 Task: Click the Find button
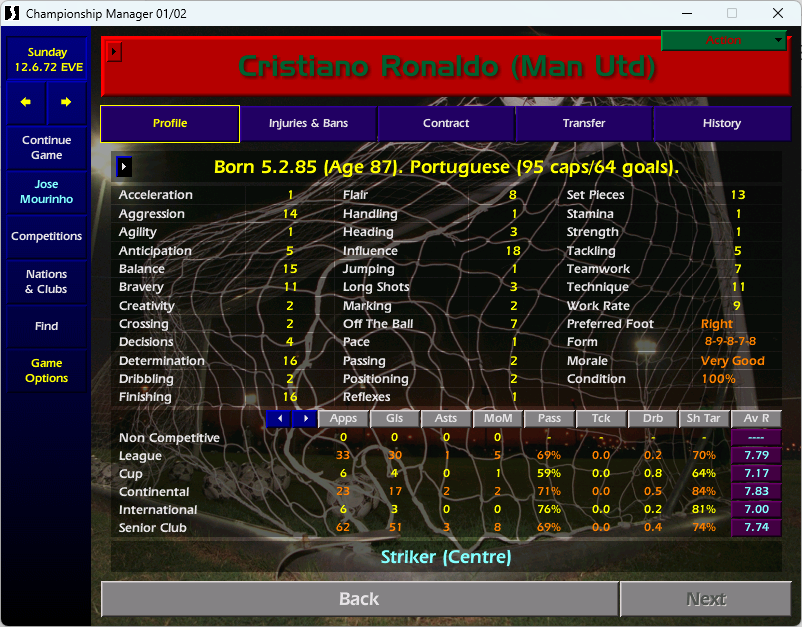point(47,326)
